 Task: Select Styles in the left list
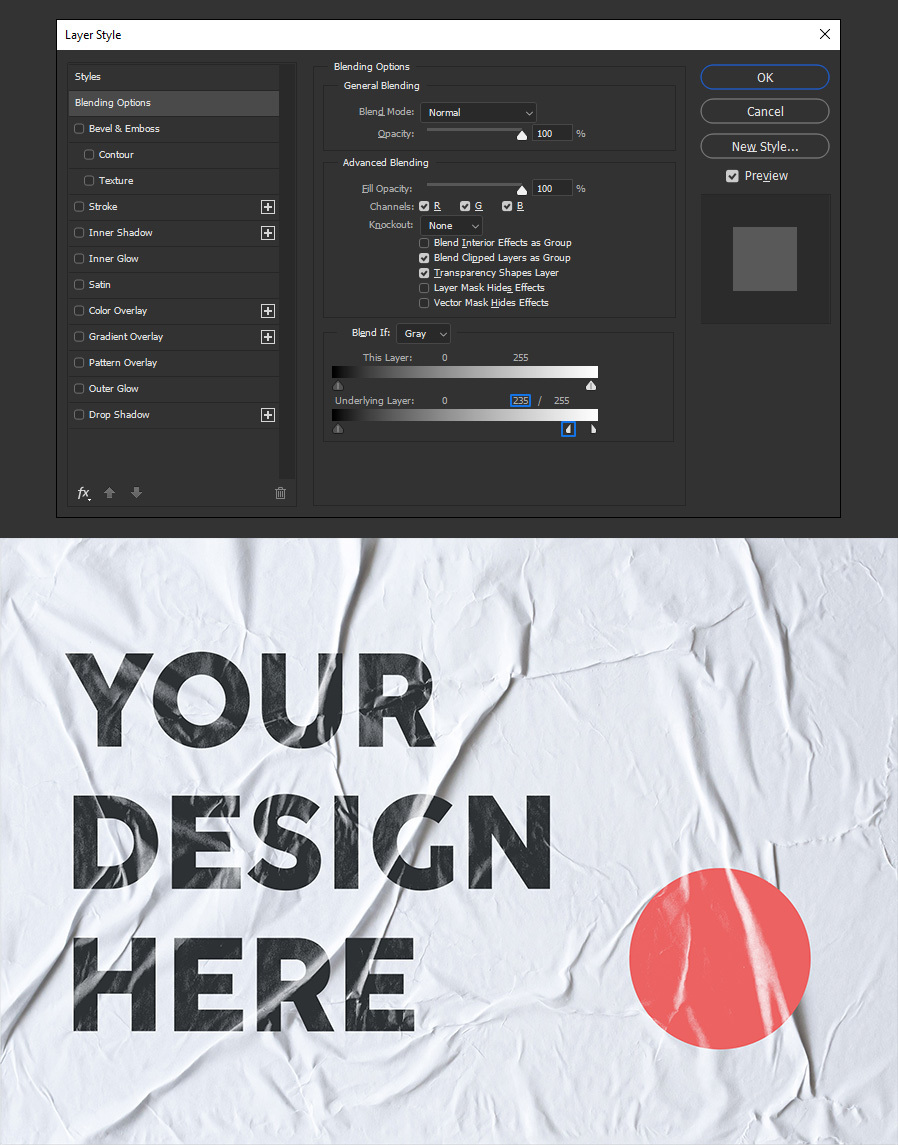(174, 77)
